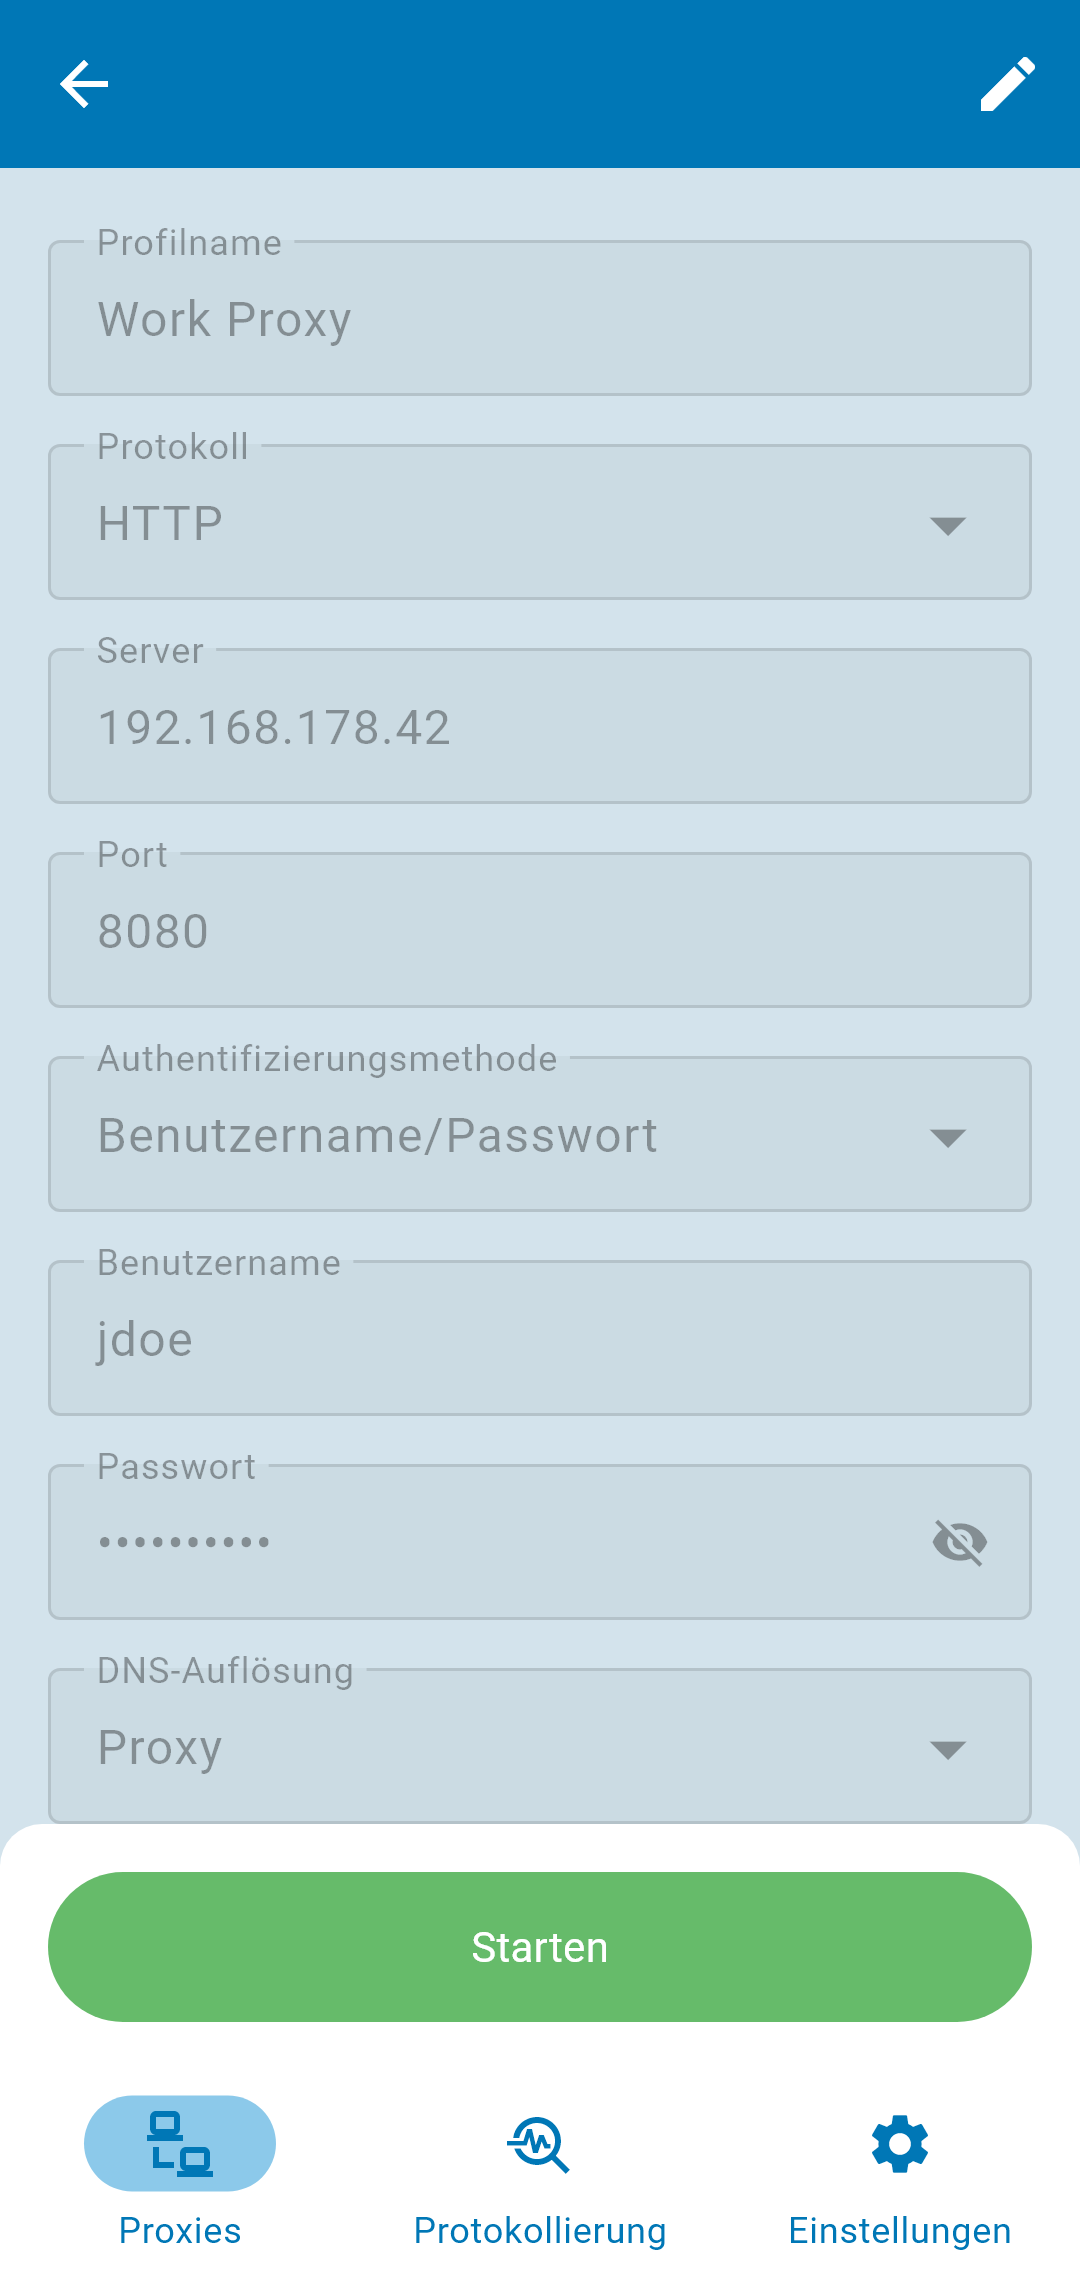Open the DNS-Auflösung dropdown arrow

(947, 1750)
